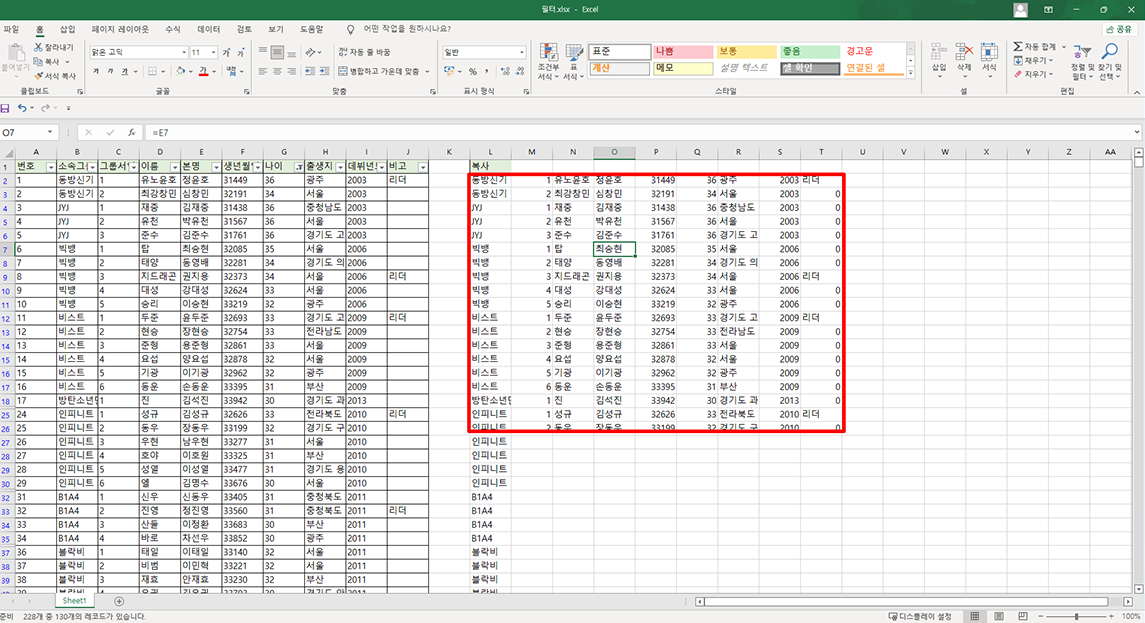Open the 비고 column filter dropdown
The height and width of the screenshot is (623, 1145).
423,167
